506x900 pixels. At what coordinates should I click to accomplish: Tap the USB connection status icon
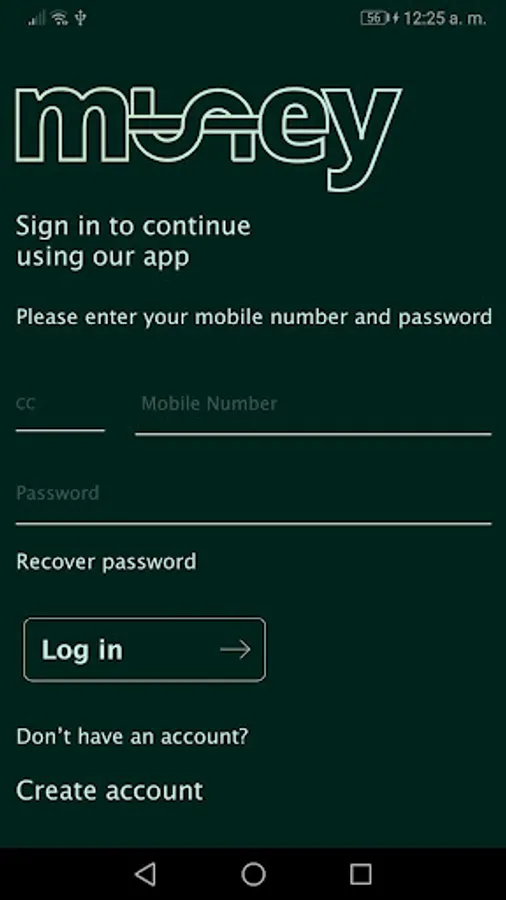[80, 18]
